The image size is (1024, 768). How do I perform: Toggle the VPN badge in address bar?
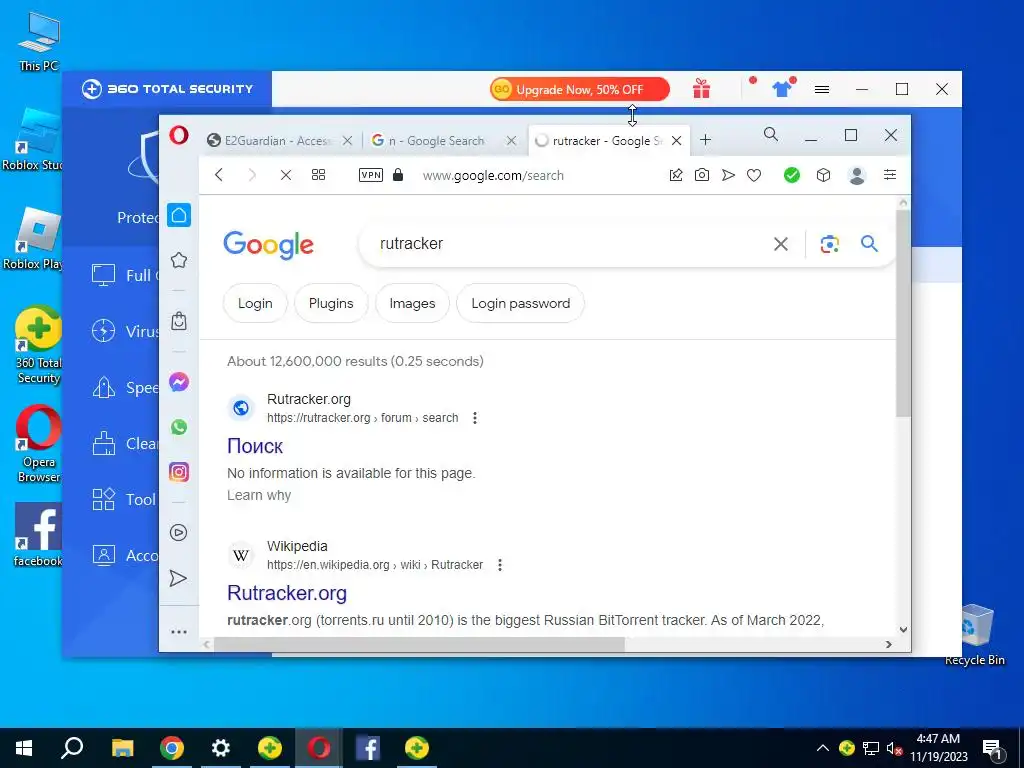point(371,175)
